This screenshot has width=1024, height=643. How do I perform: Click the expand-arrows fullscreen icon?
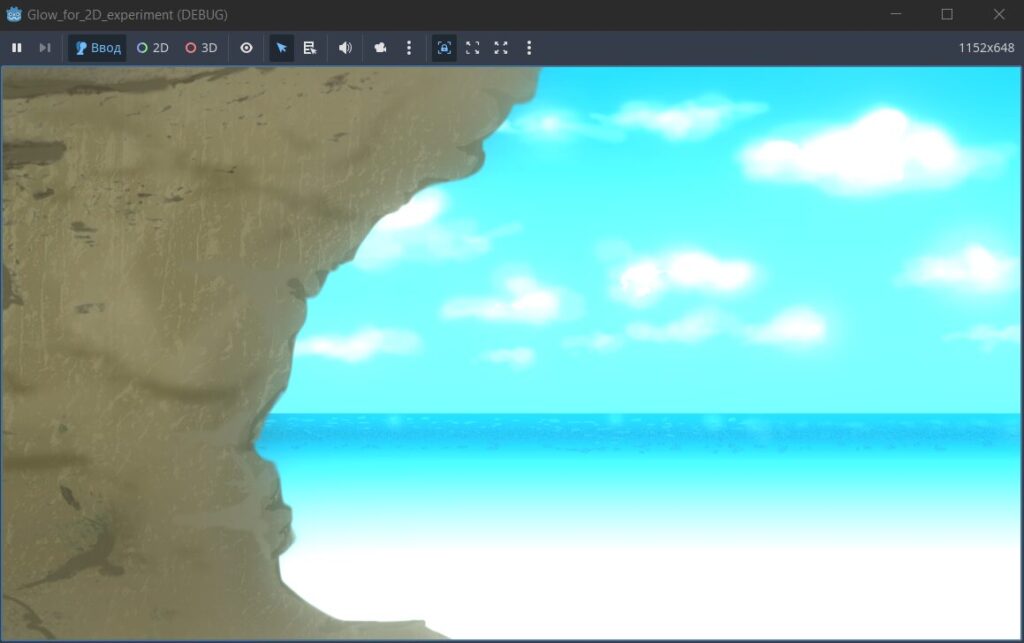(501, 48)
